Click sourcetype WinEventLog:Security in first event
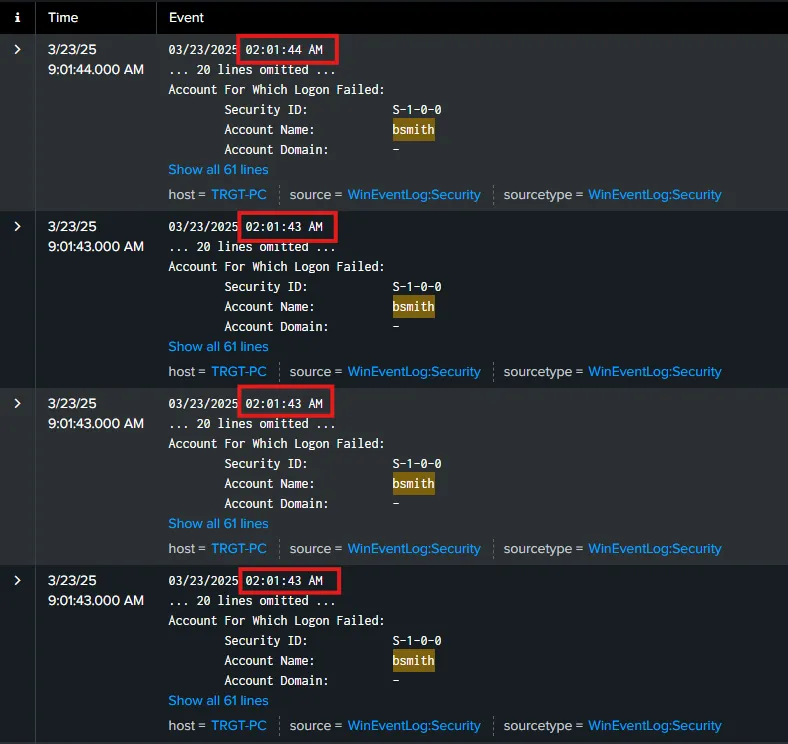Viewport: 788px width, 744px height. 654,195
